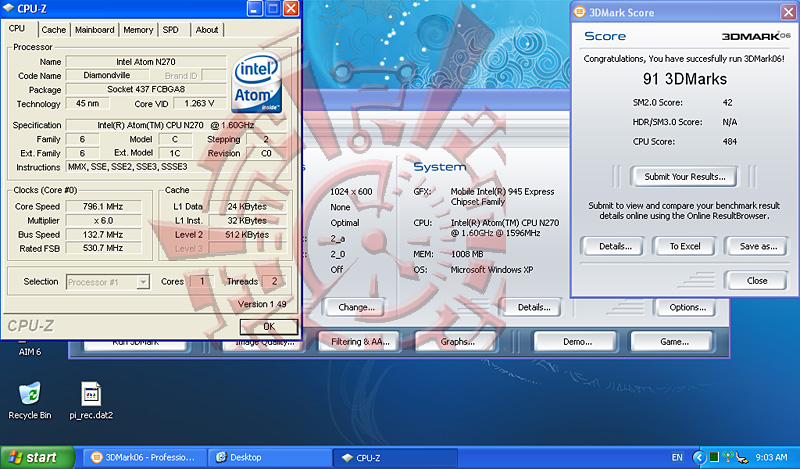Click Details button in 3DMark Score

pos(615,246)
